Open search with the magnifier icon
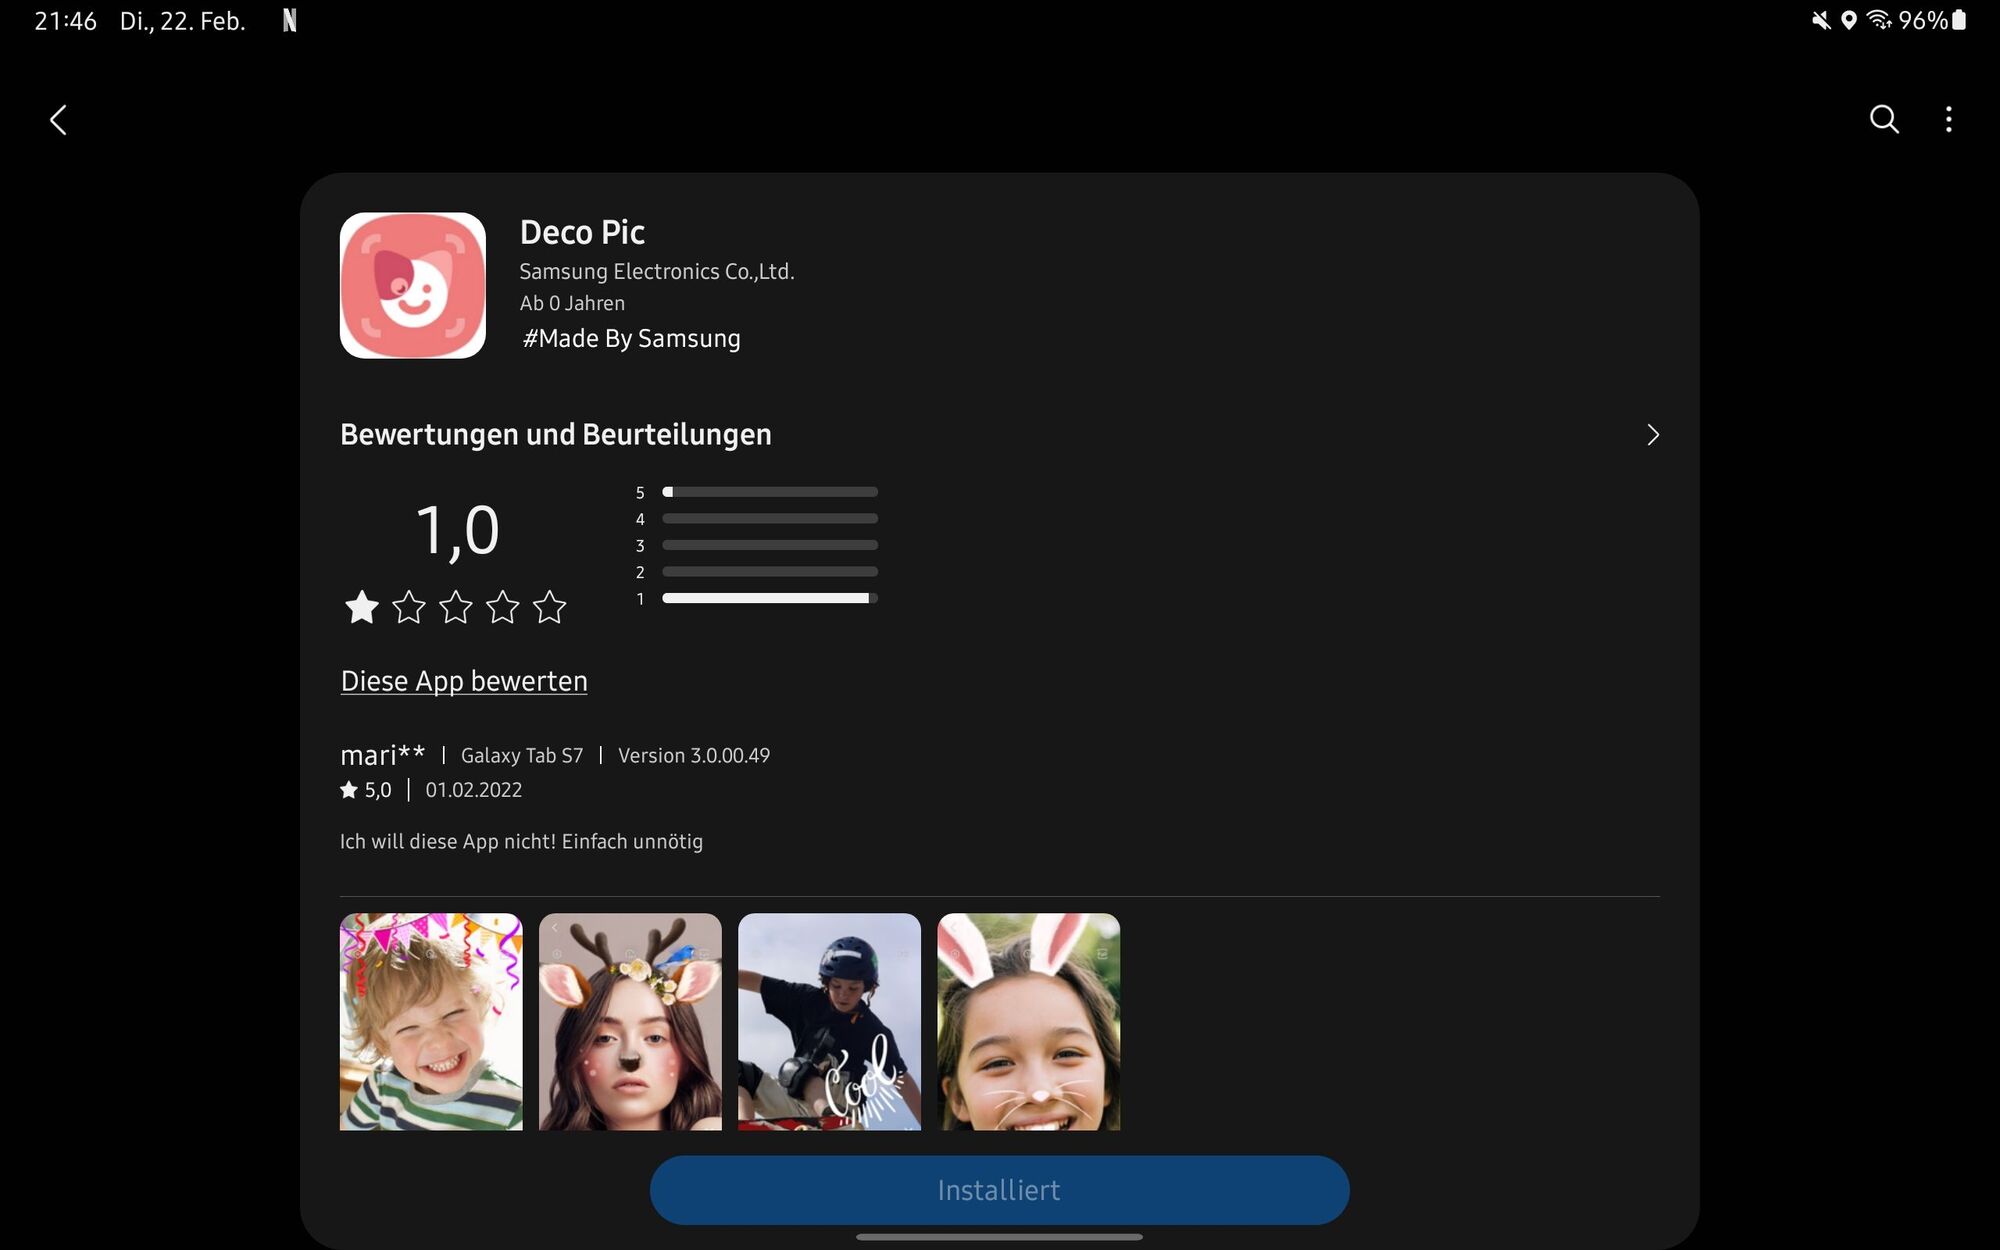Image resolution: width=2000 pixels, height=1250 pixels. pos(1884,119)
